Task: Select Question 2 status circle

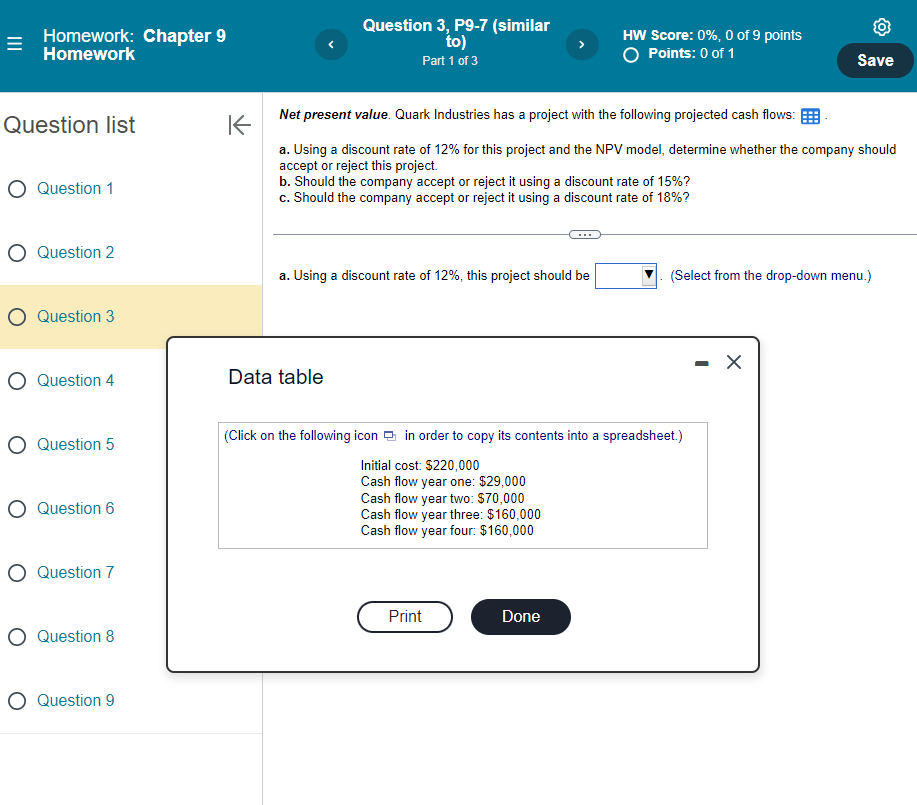Action: pos(17,253)
